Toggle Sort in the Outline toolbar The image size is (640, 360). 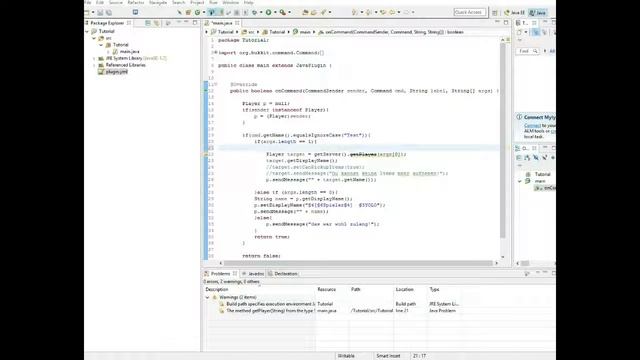[527, 158]
